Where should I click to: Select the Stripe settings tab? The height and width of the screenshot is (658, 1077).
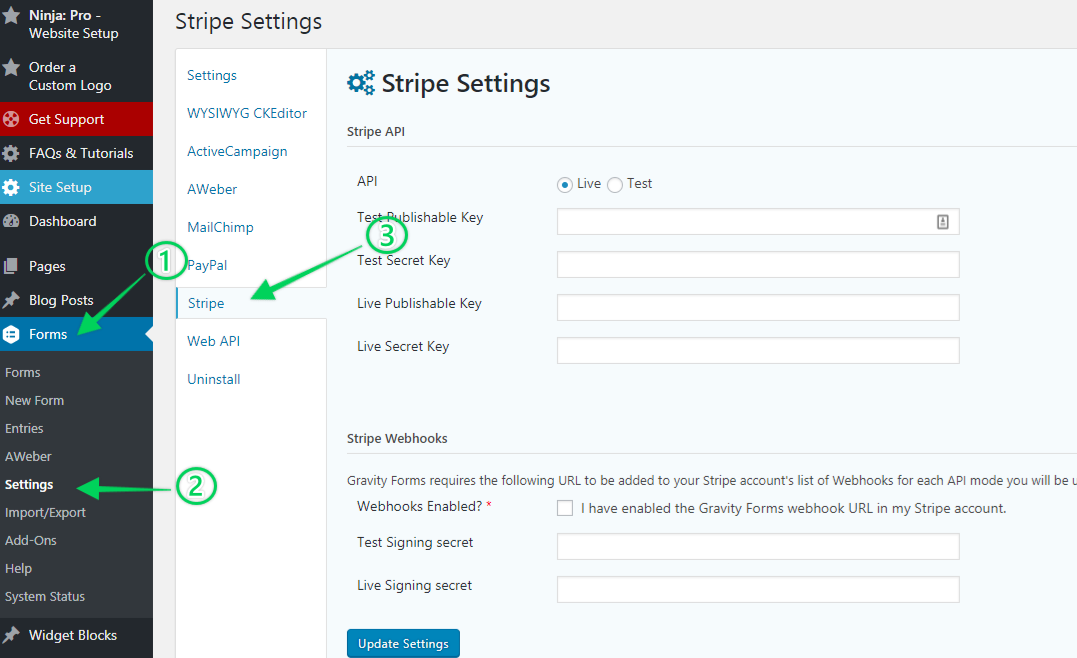point(206,303)
